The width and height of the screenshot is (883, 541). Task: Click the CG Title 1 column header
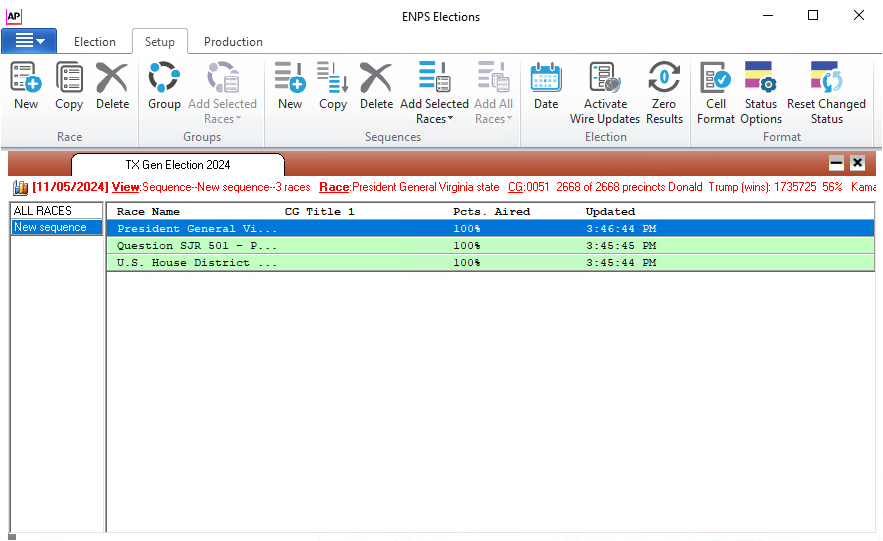[319, 212]
